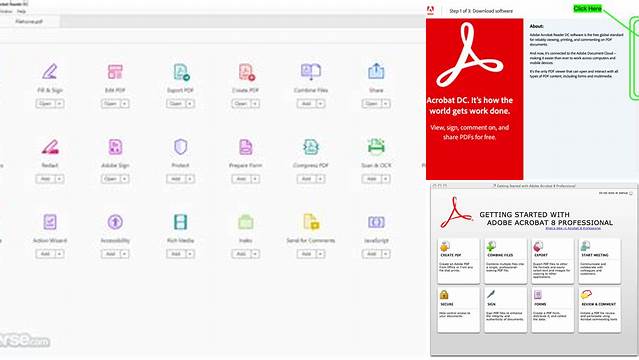Open the Send for Comments tool icon
The width and height of the screenshot is (639, 360).
311,222
